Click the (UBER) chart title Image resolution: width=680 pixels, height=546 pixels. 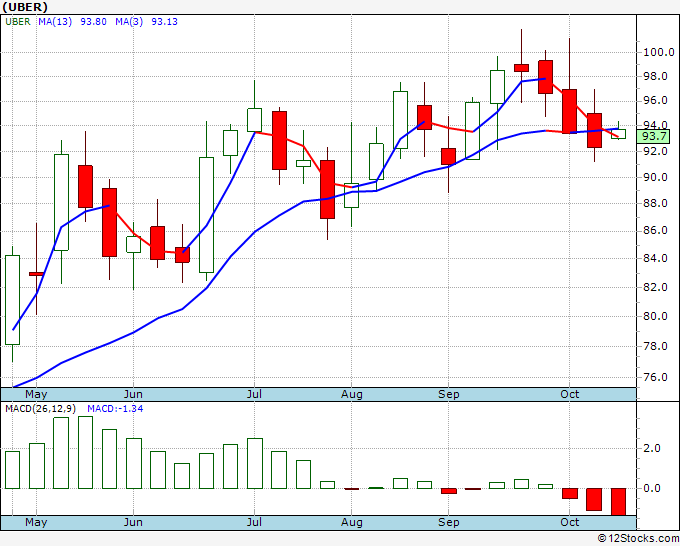(25, 7)
